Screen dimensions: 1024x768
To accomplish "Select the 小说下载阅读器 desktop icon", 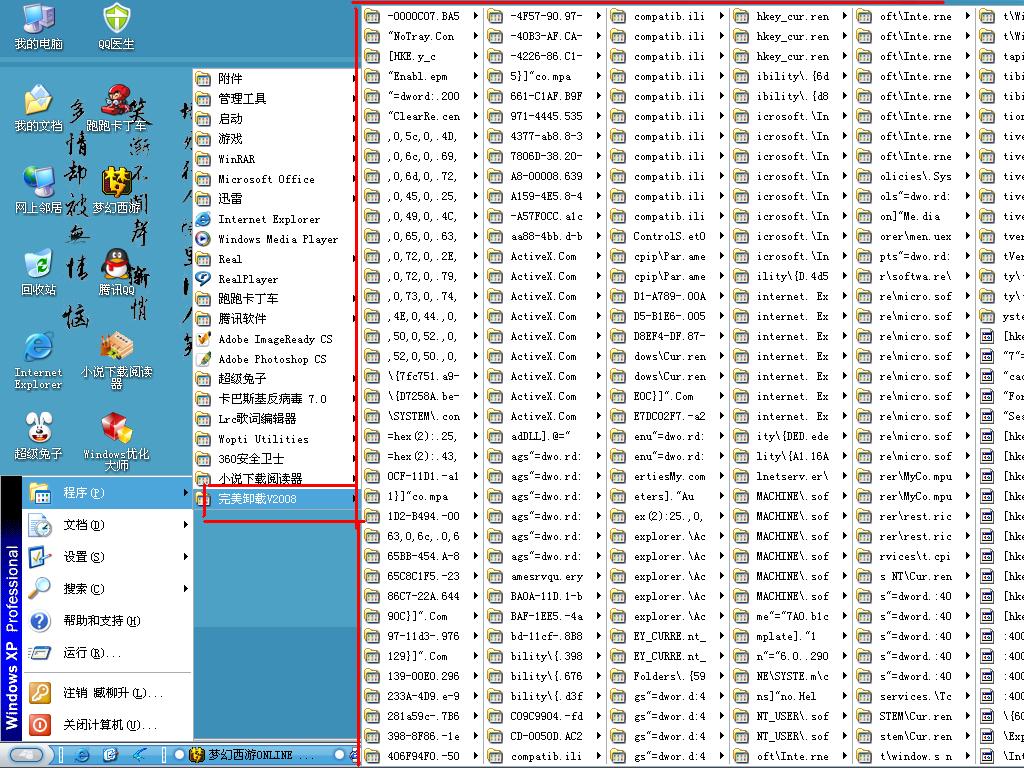I will (x=116, y=360).
